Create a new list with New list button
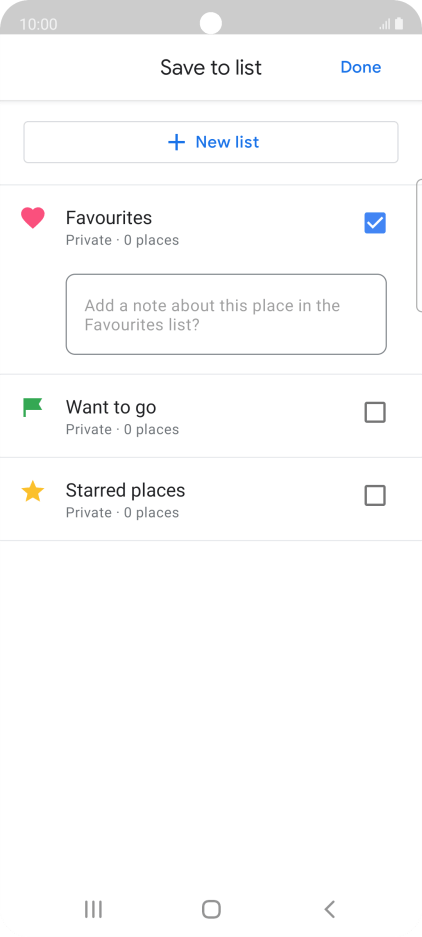422x937 pixels. click(211, 142)
